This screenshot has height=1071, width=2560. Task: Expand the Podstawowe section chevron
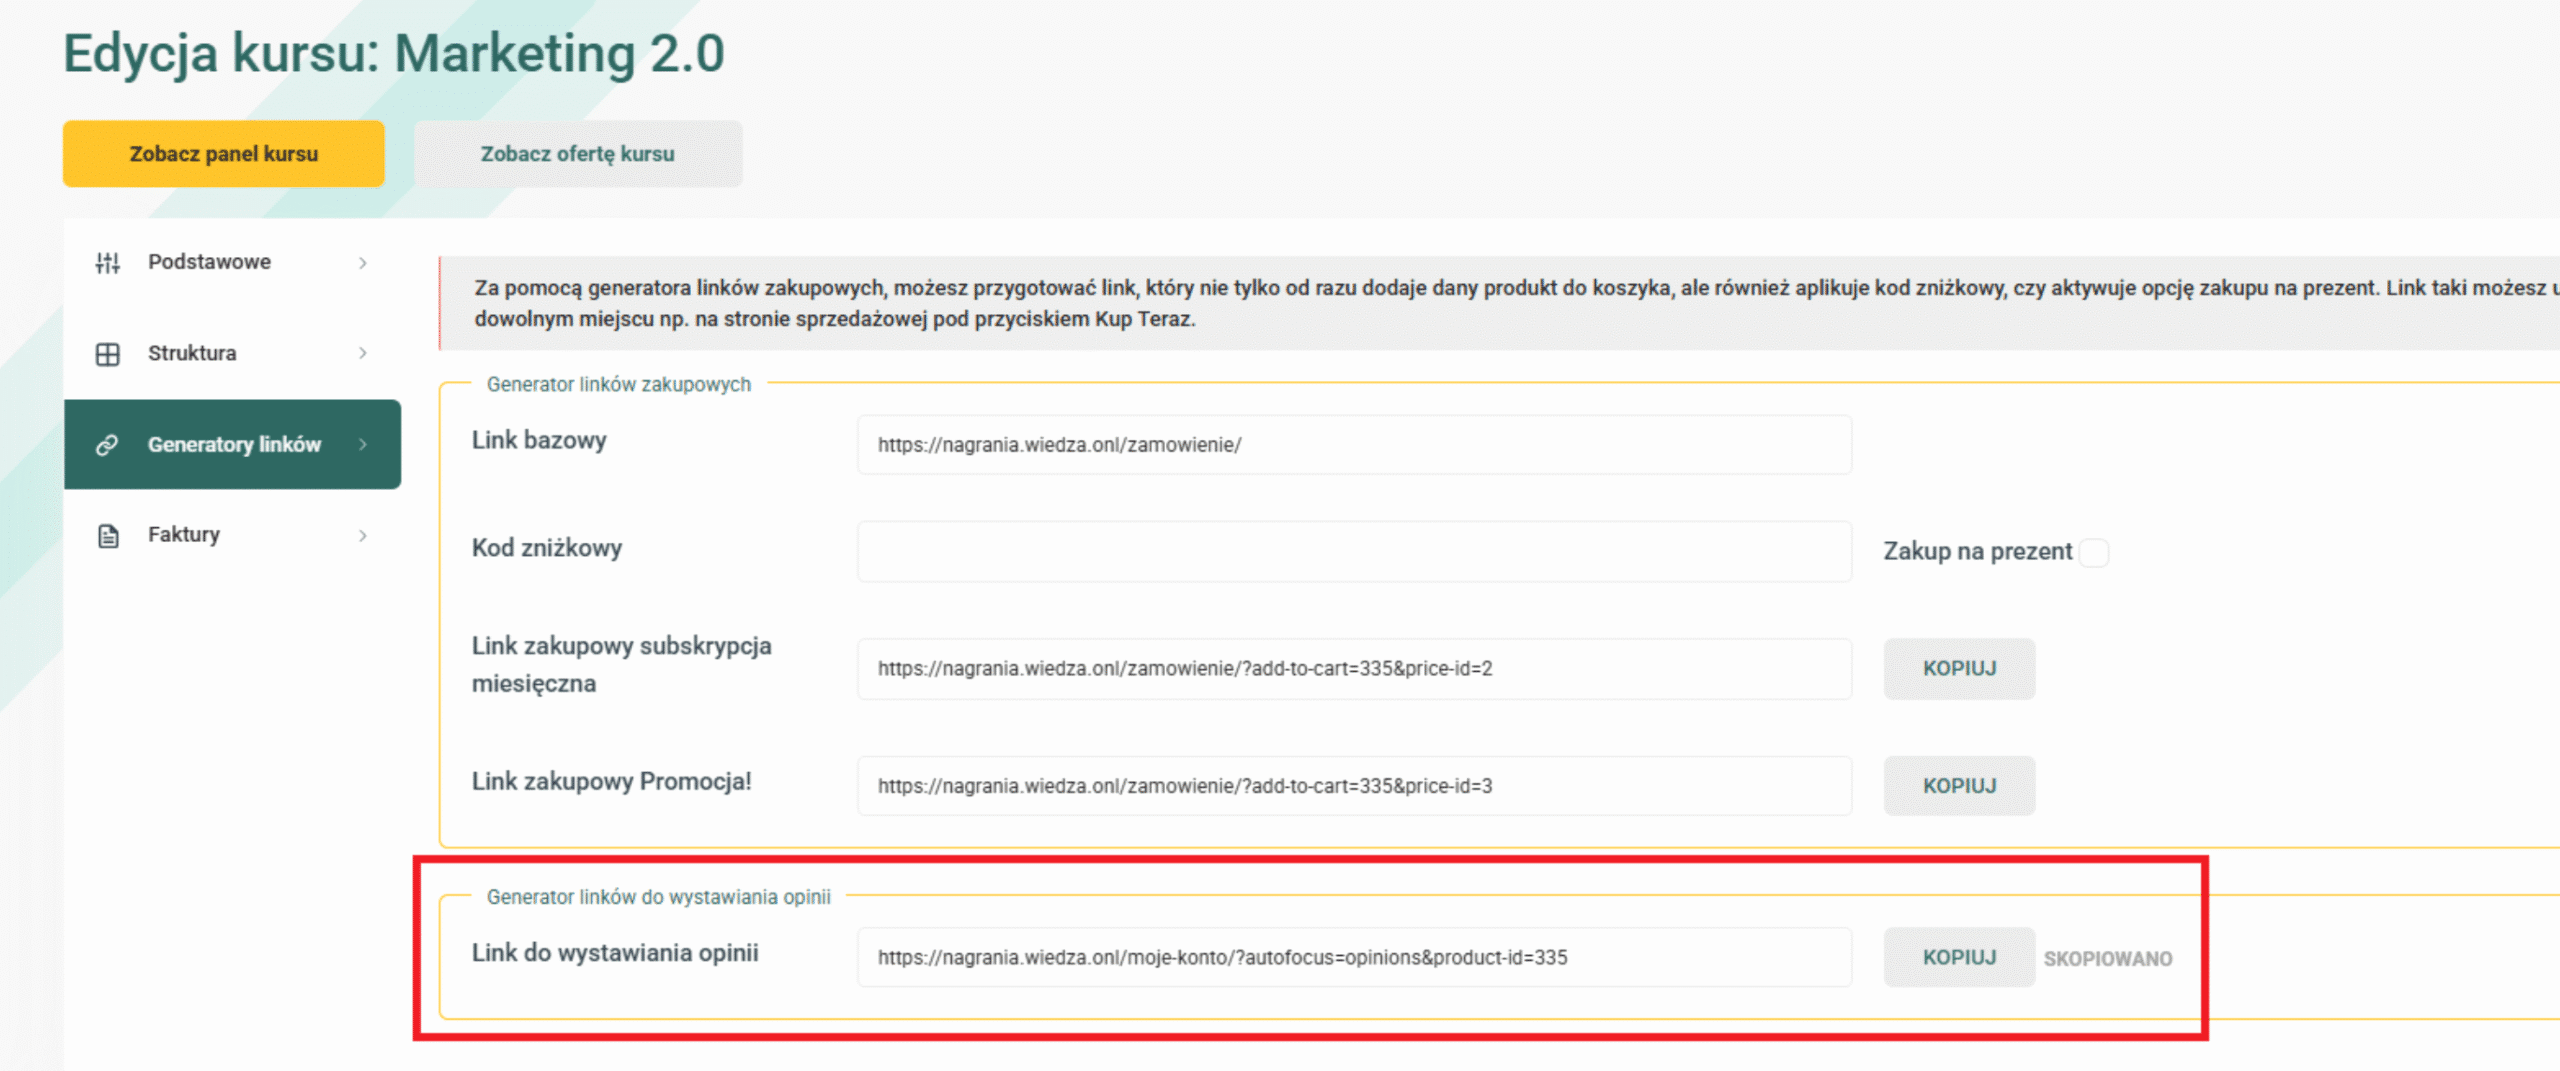pyautogui.click(x=363, y=263)
